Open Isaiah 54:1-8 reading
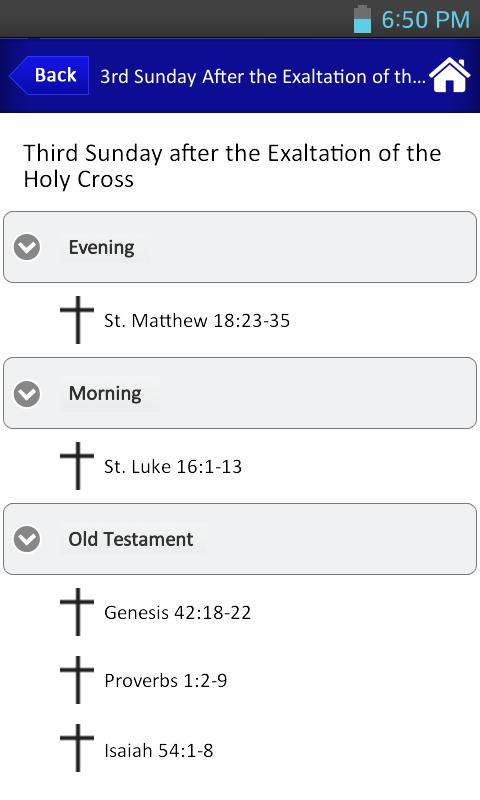Screen dimensions: 480x800 pyautogui.click(x=159, y=751)
